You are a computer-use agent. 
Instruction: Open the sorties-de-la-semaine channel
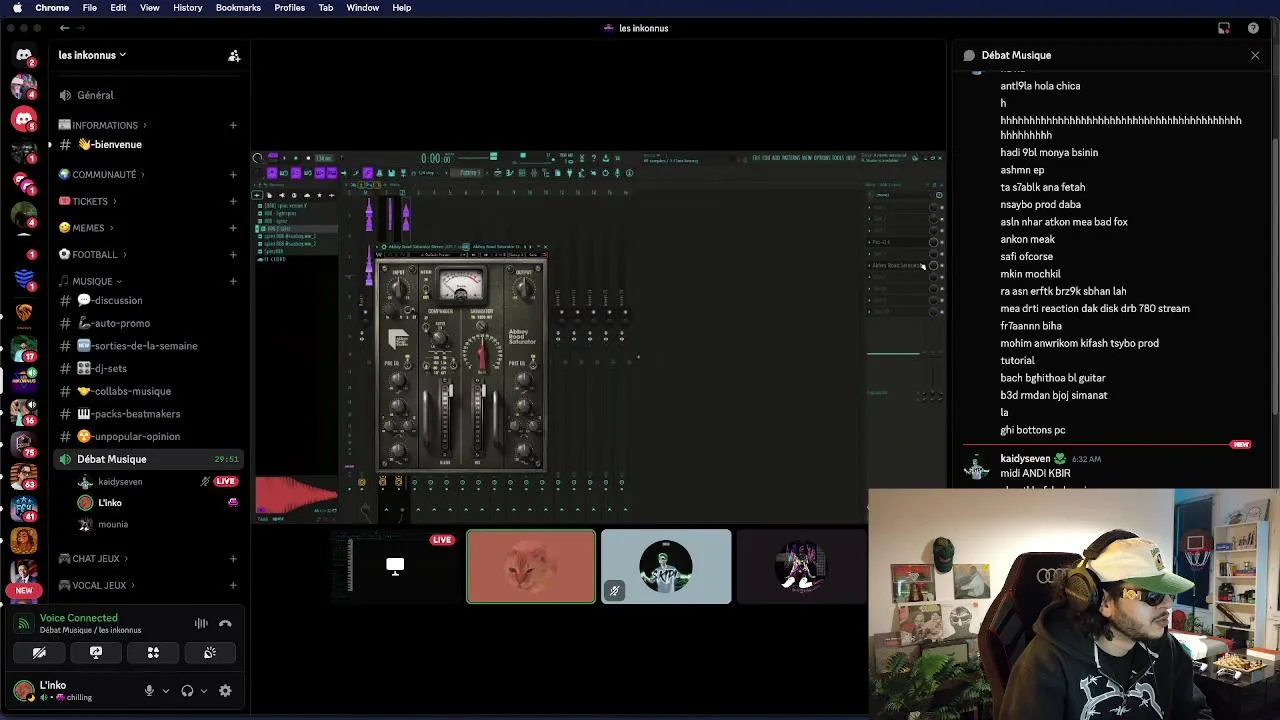(147, 346)
